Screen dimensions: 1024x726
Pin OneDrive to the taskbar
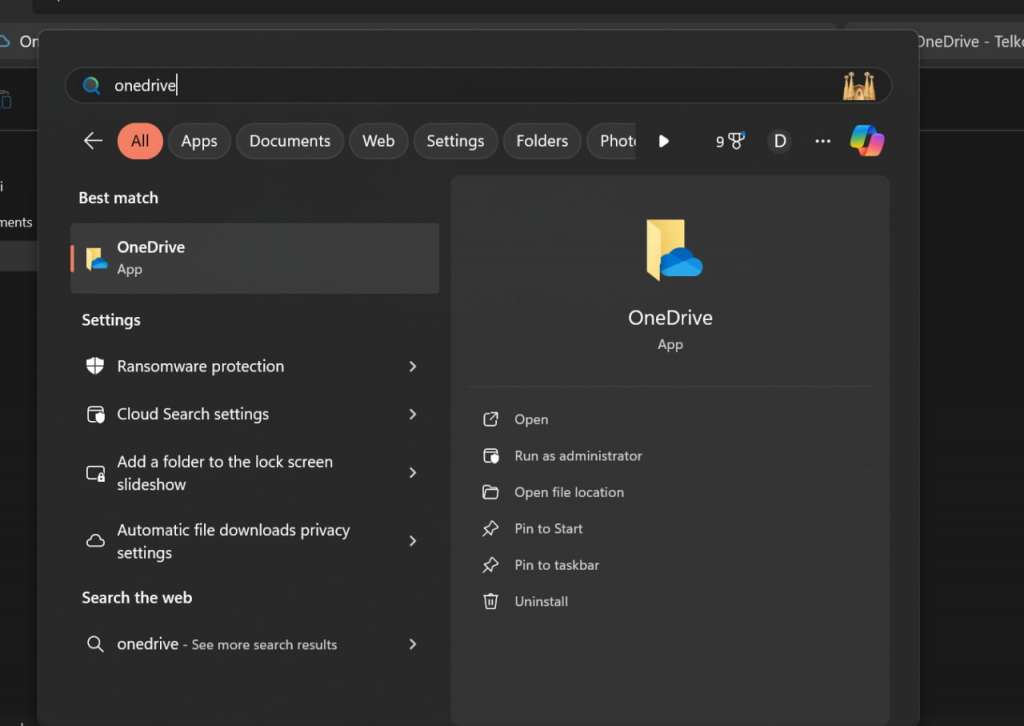tap(555, 565)
